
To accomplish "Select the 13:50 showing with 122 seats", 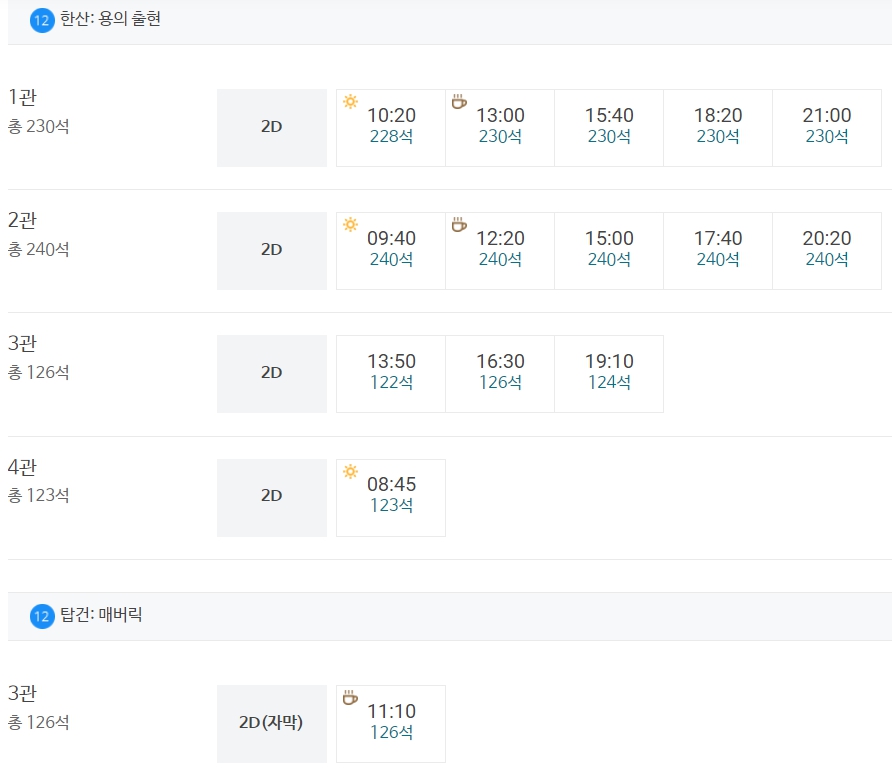I will 391,374.
